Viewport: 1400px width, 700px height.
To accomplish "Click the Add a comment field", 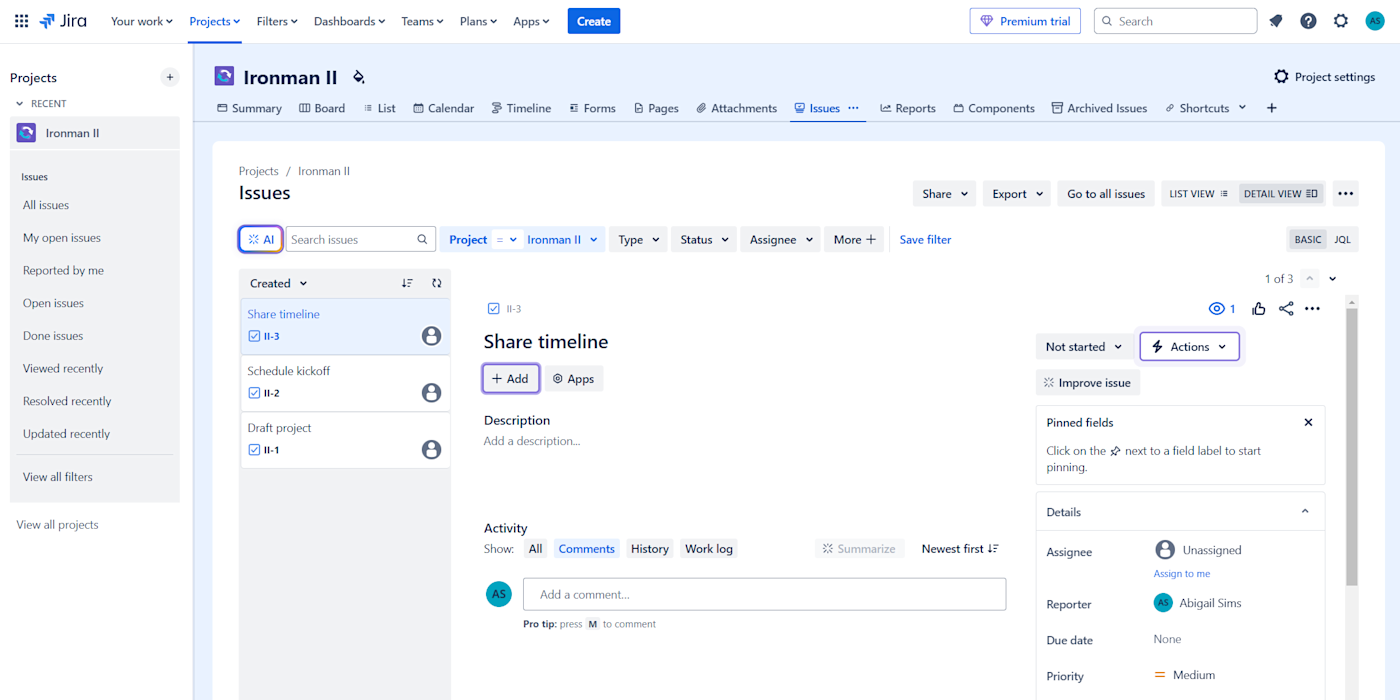I will (x=764, y=594).
